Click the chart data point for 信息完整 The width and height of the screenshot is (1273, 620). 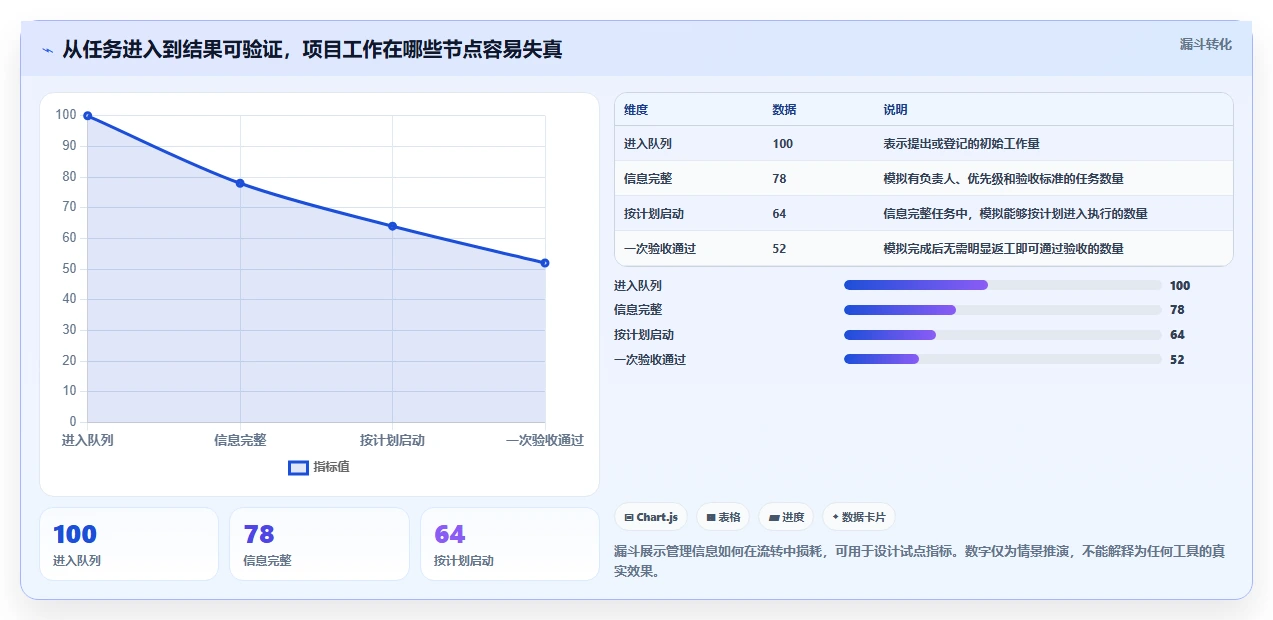(240, 183)
